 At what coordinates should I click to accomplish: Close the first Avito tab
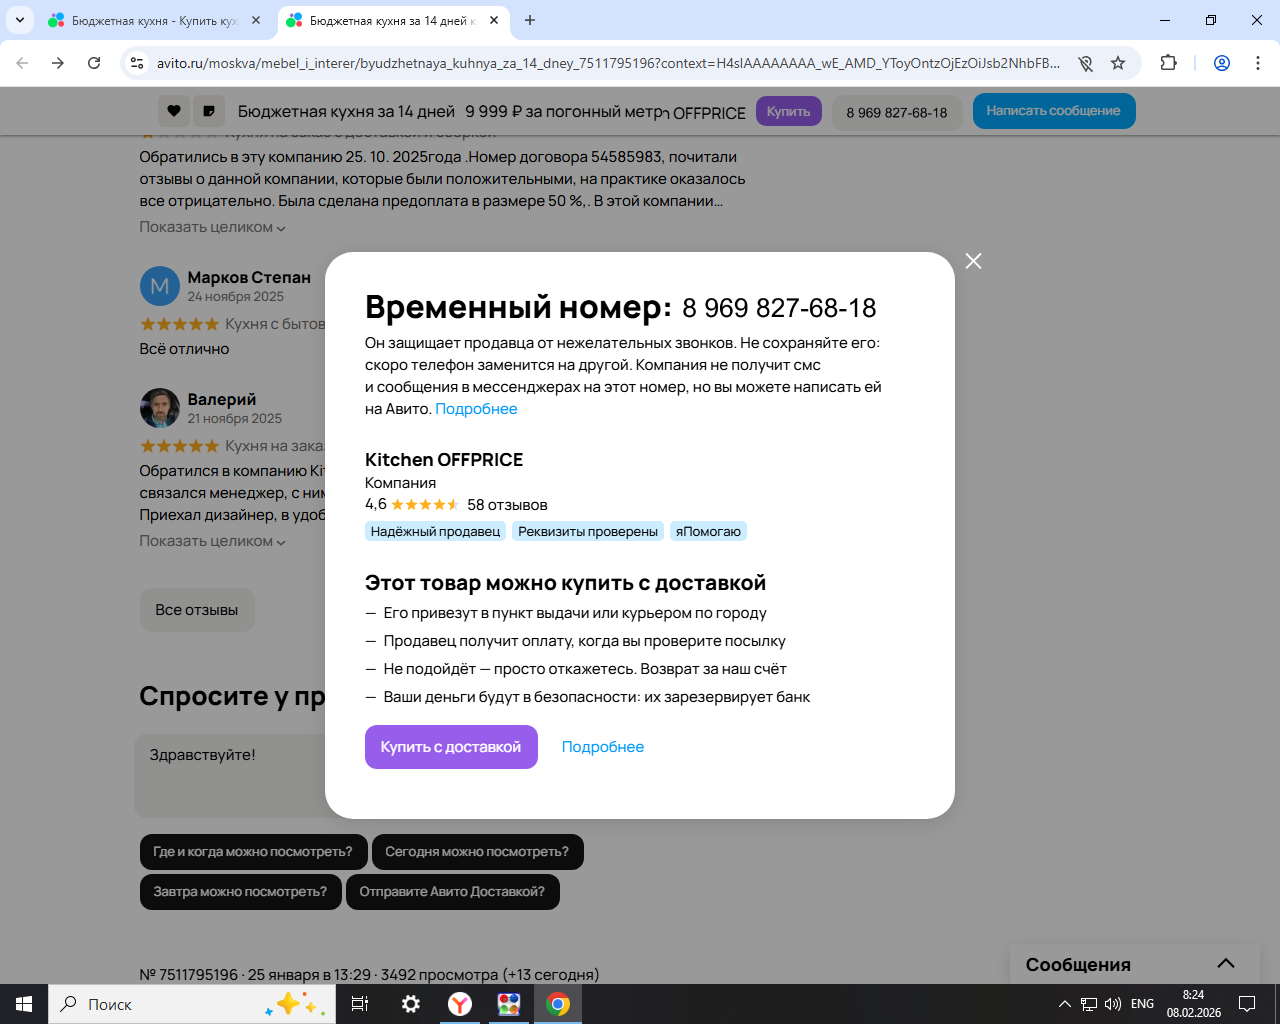point(256,20)
